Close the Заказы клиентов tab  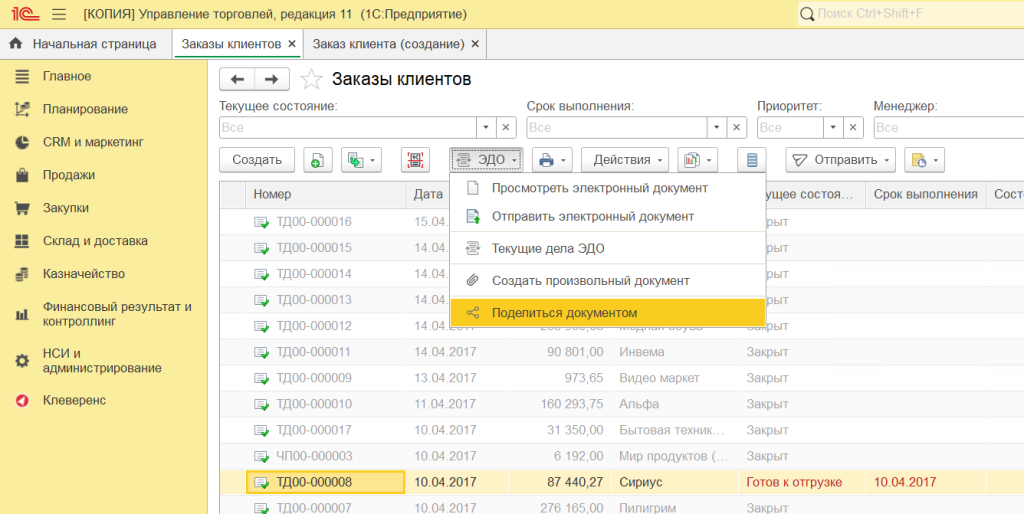point(292,44)
